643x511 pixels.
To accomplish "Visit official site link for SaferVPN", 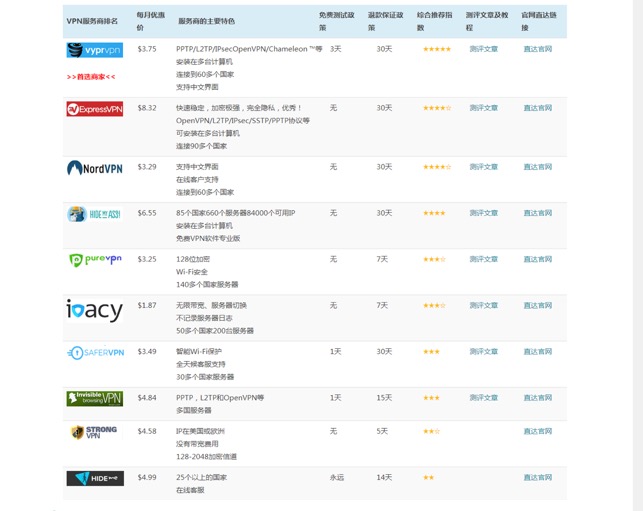I will coord(538,351).
